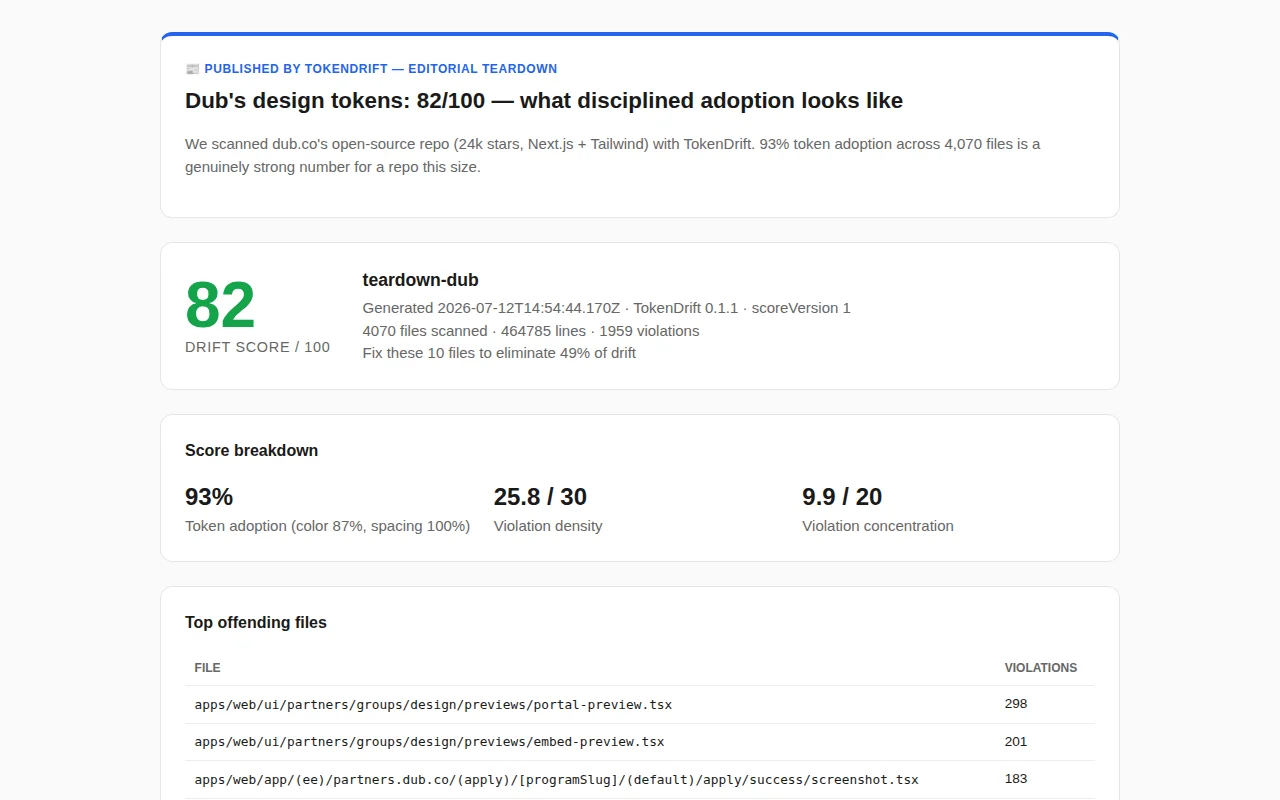Click the VIOLATIONS column header
Viewport: 1280px width, 800px height.
1041,668
